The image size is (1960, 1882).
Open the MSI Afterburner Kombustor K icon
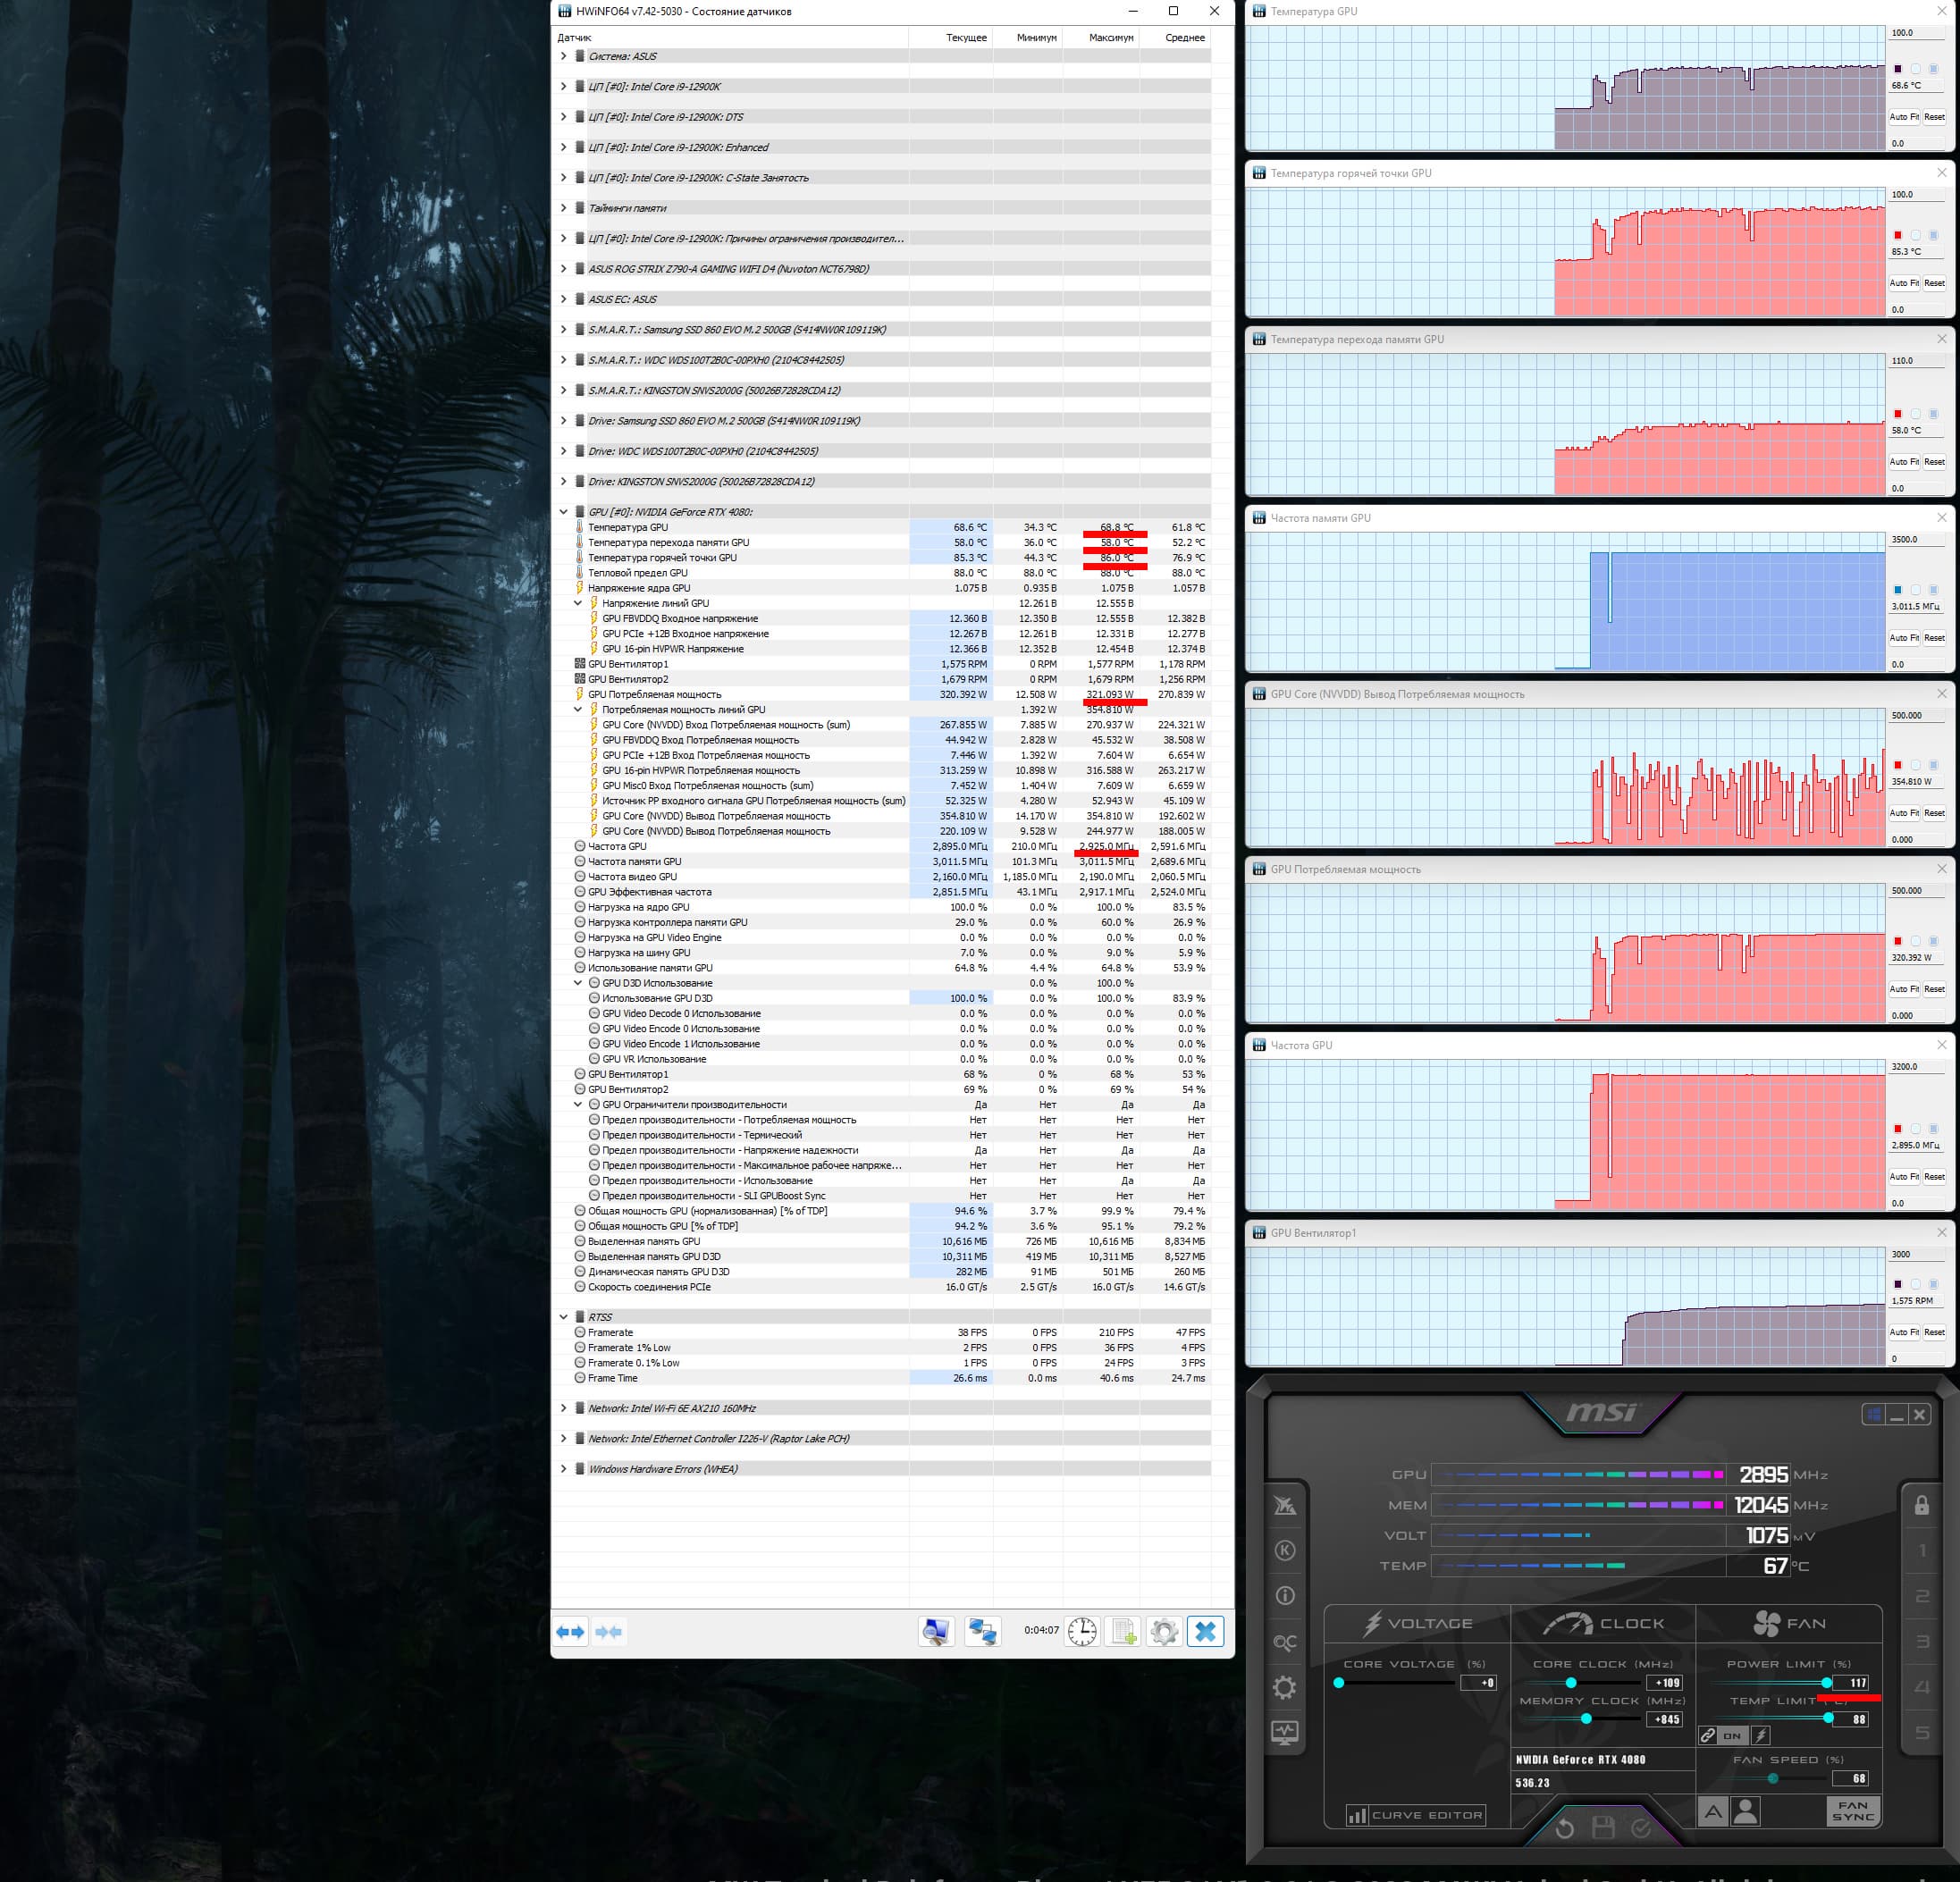(1285, 1550)
